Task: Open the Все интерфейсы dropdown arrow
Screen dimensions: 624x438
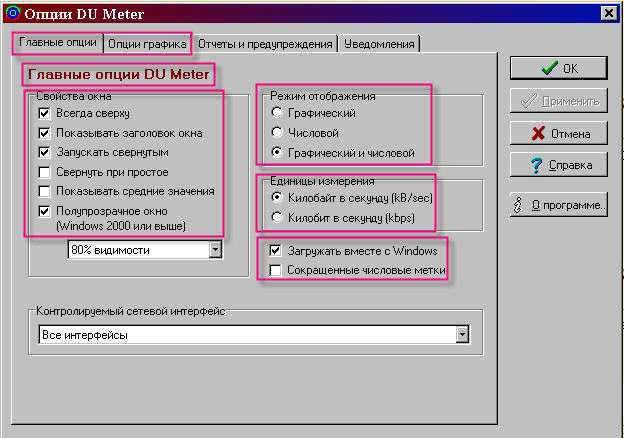Action: pos(462,335)
